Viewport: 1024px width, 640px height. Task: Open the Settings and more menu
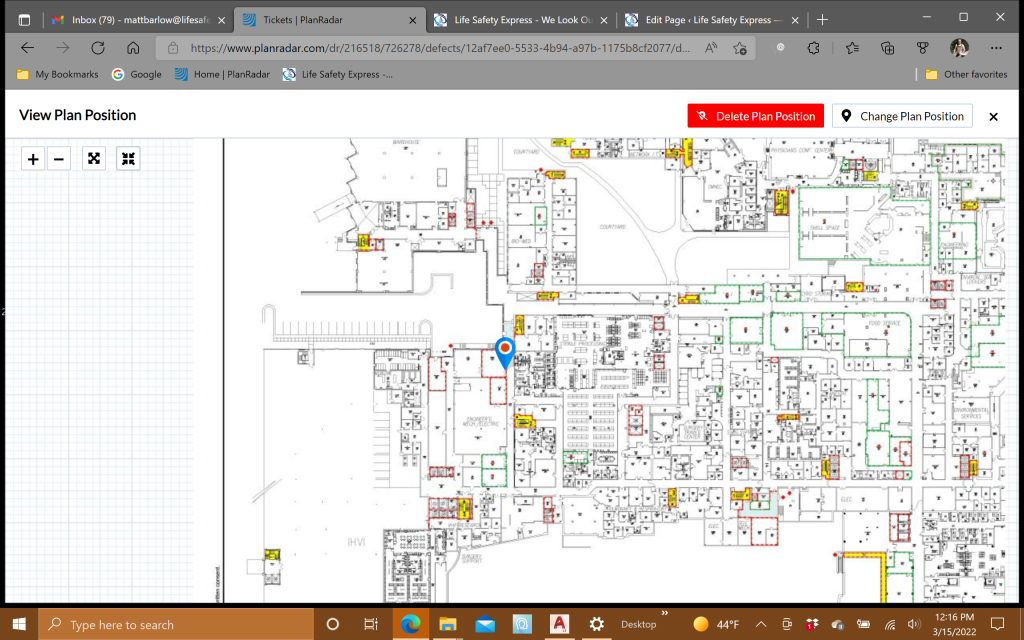(x=996, y=48)
